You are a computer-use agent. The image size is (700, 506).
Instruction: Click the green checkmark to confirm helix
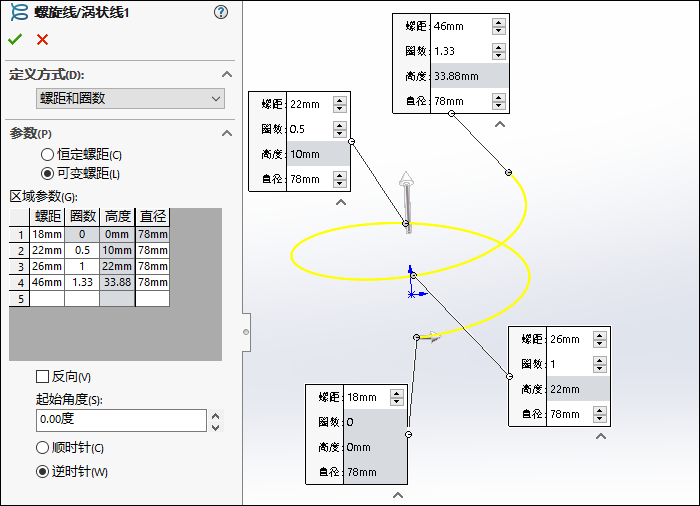tap(15, 39)
